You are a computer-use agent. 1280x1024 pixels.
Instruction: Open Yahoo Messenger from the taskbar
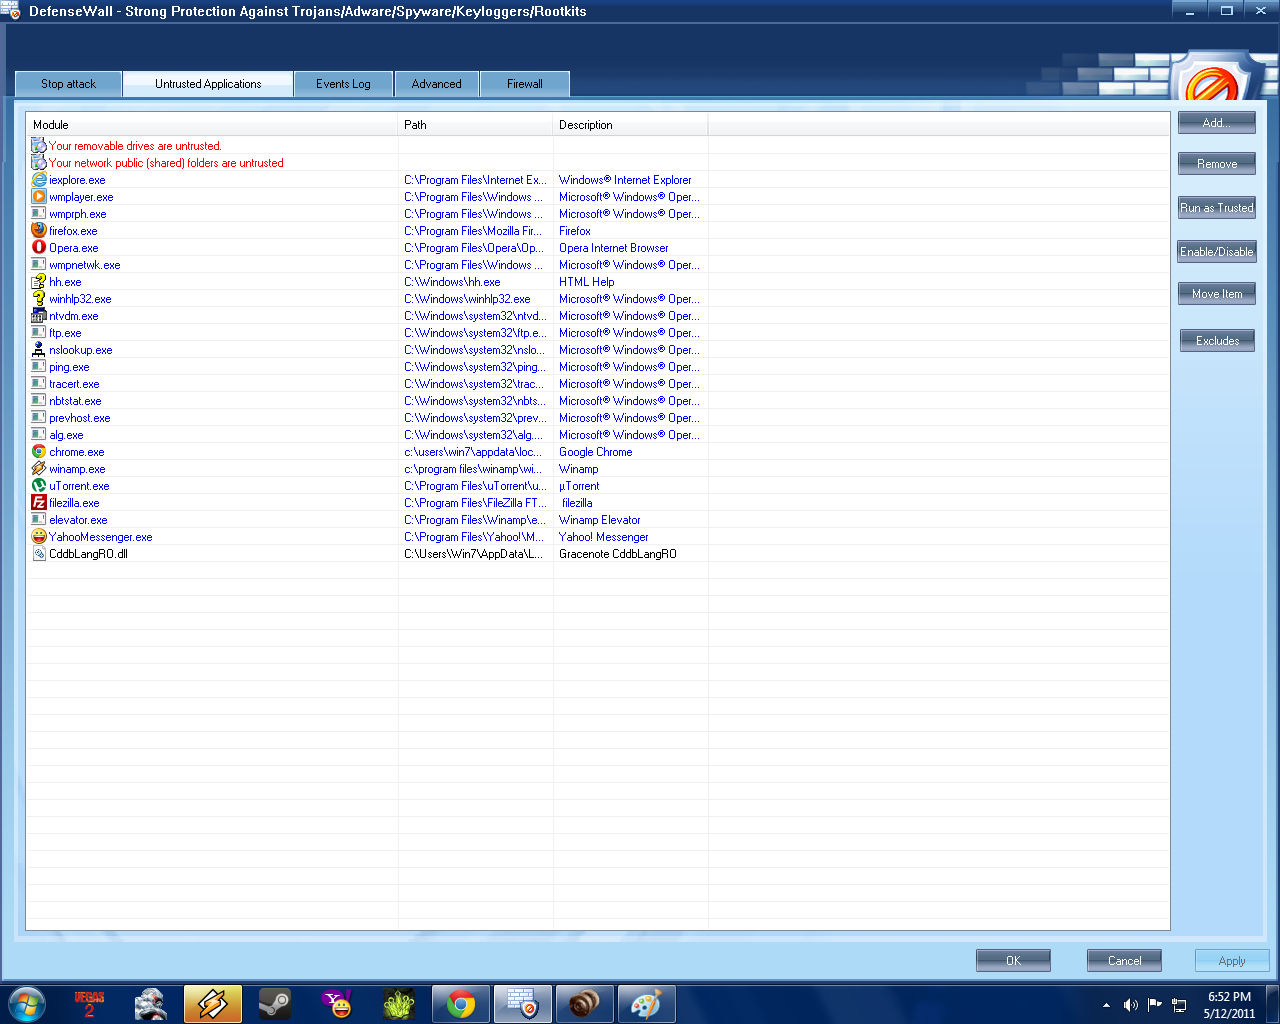(x=337, y=1004)
